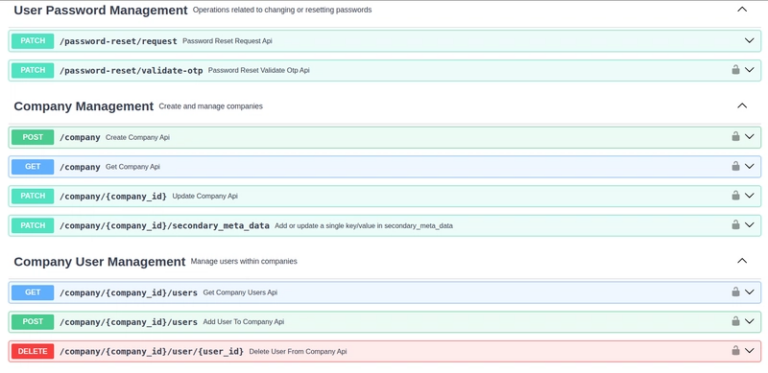768x373 pixels.
Task: Click lock icon on DELETE user endpoint
Action: (x=735, y=350)
